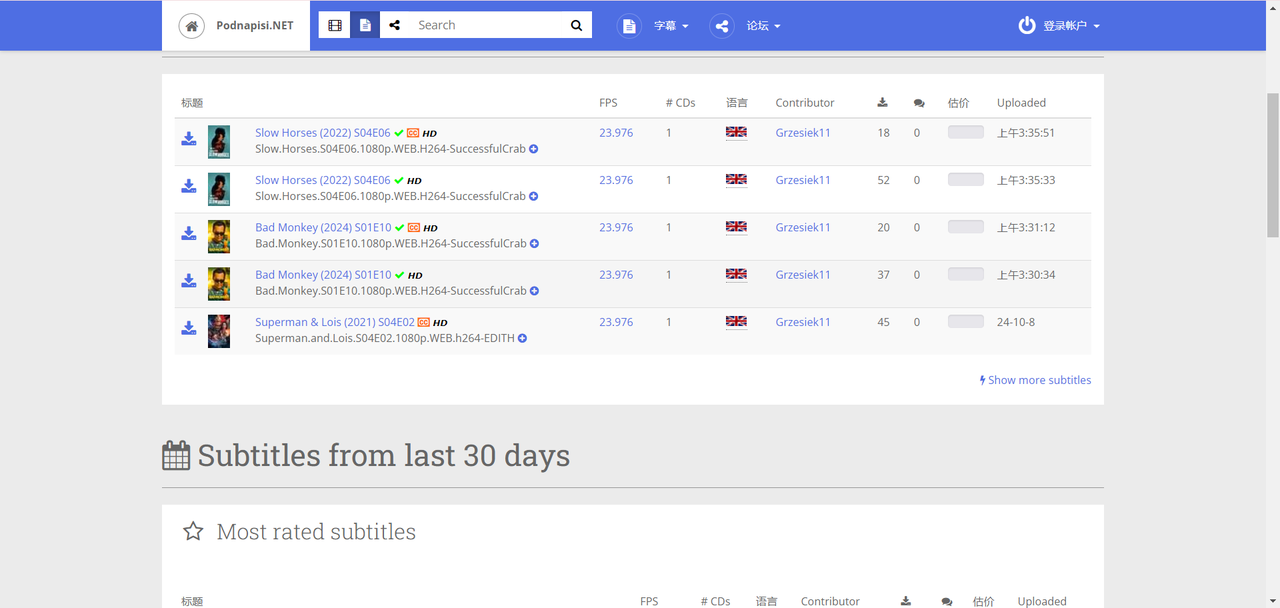The image size is (1280, 608).
Task: Click the CC icon on Slow Horses 上午3:35:51 row
Action: (413, 133)
